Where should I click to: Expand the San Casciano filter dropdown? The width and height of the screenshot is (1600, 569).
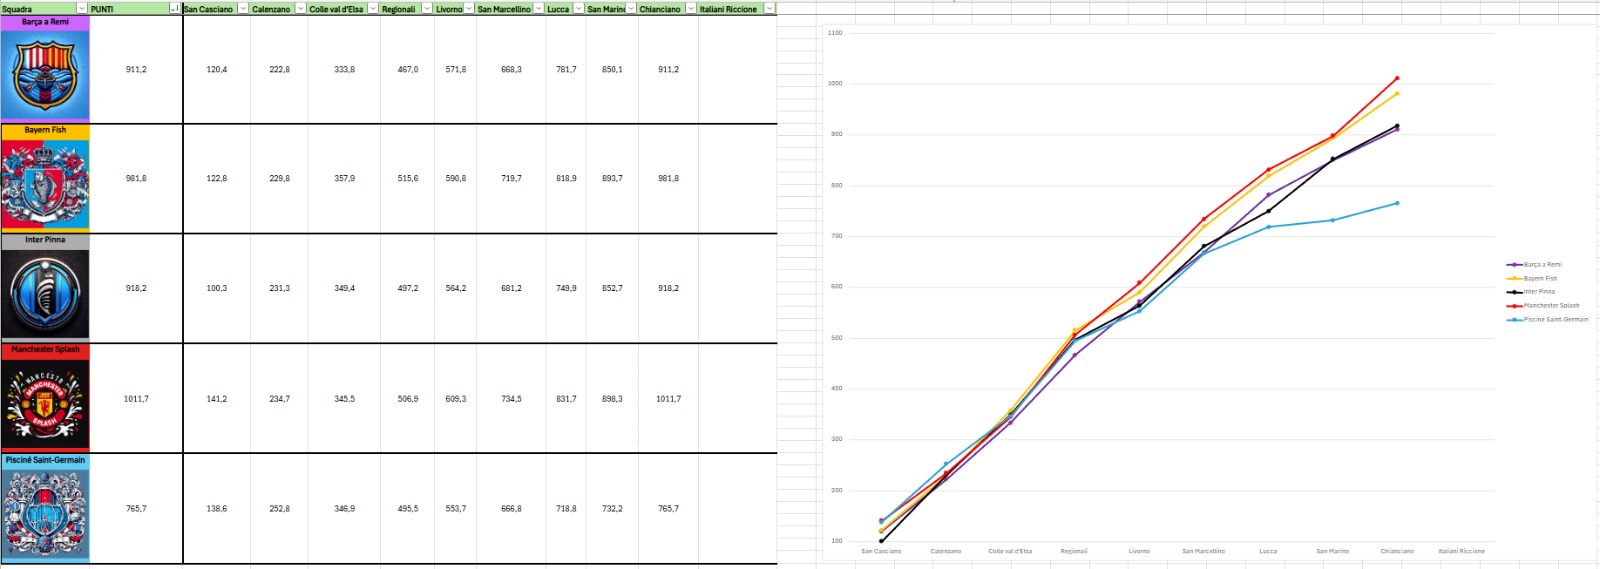pos(243,8)
